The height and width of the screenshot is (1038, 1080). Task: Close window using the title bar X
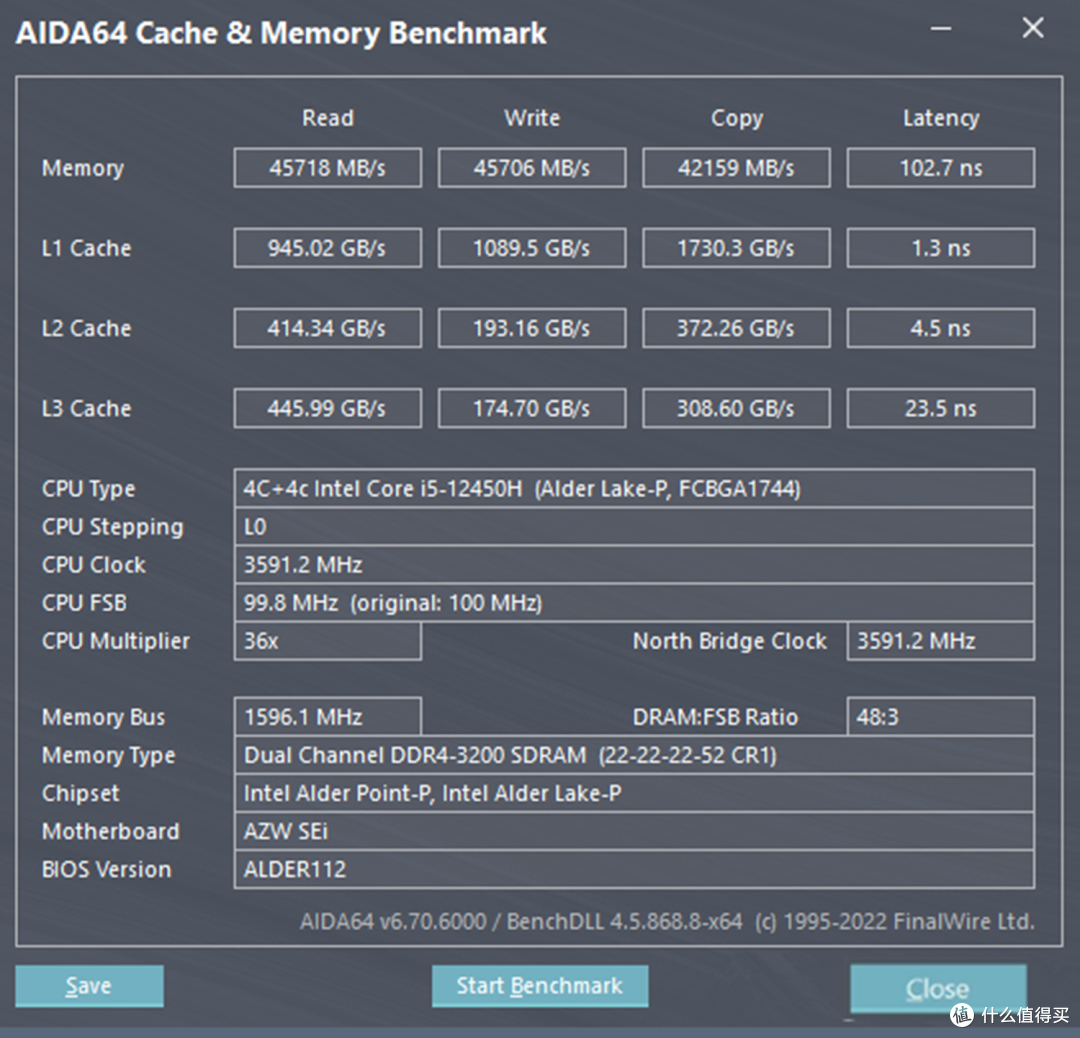tap(1033, 28)
